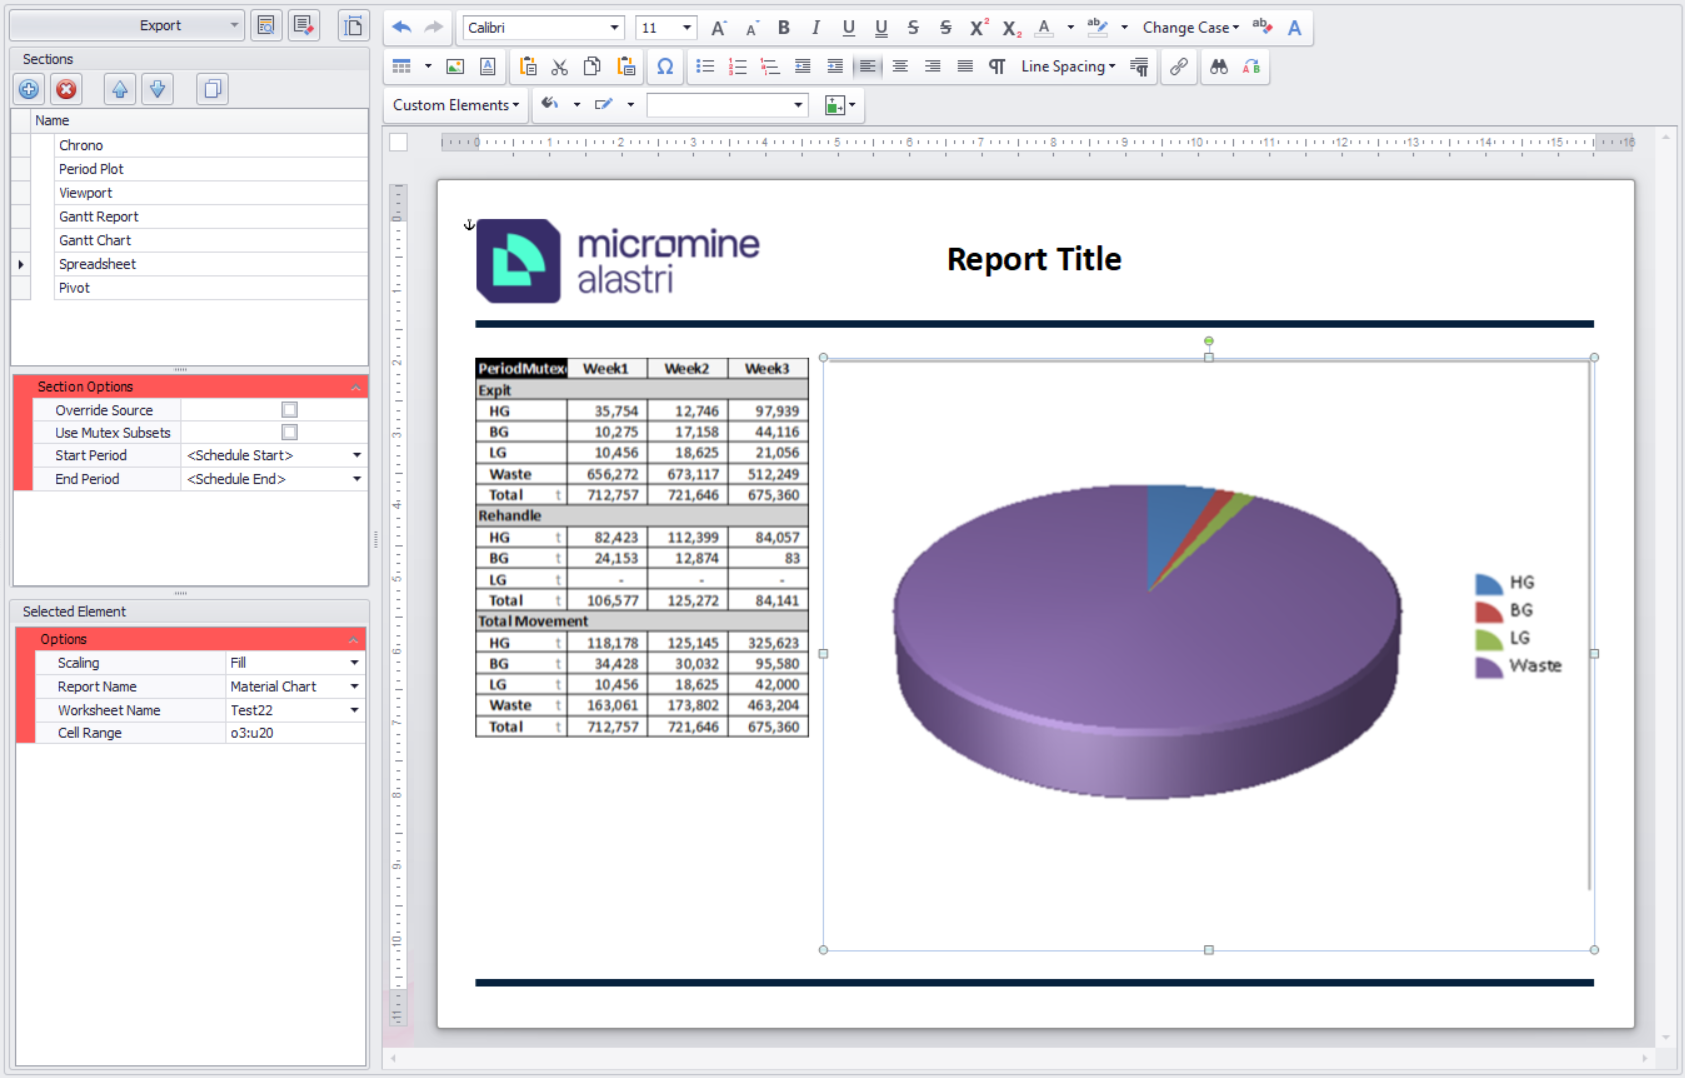Enable the Override Source checkbox
Viewport: 1686px width, 1078px height.
pos(289,410)
